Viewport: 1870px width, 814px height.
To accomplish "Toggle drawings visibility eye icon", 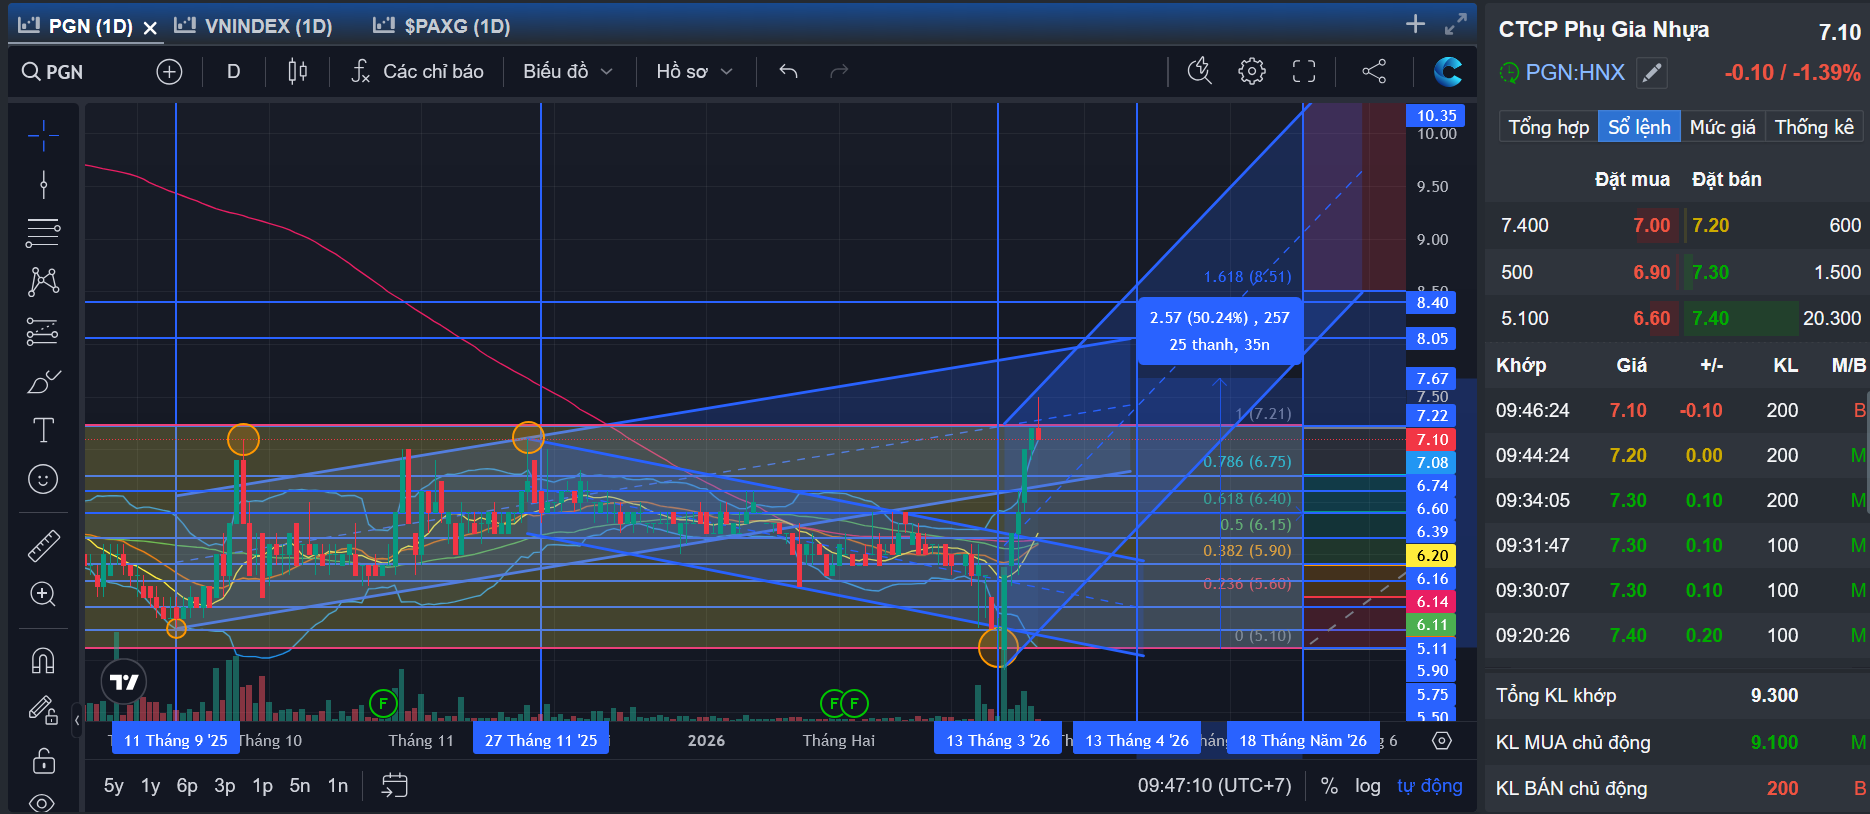I will click(43, 802).
